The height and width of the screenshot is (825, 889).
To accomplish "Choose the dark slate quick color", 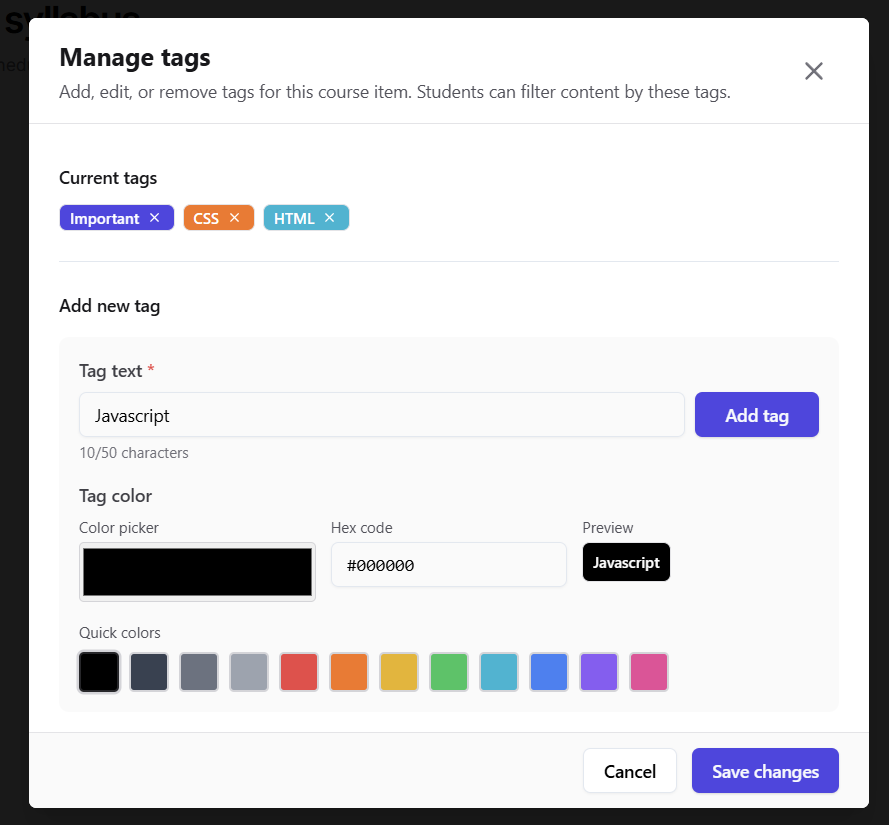I will 149,672.
